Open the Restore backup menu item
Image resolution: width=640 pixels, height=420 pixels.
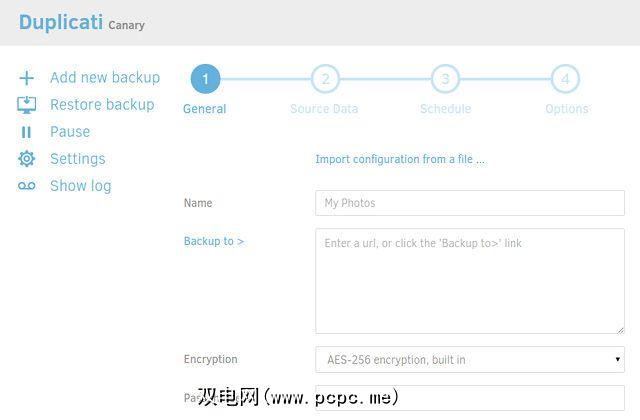click(x=102, y=104)
